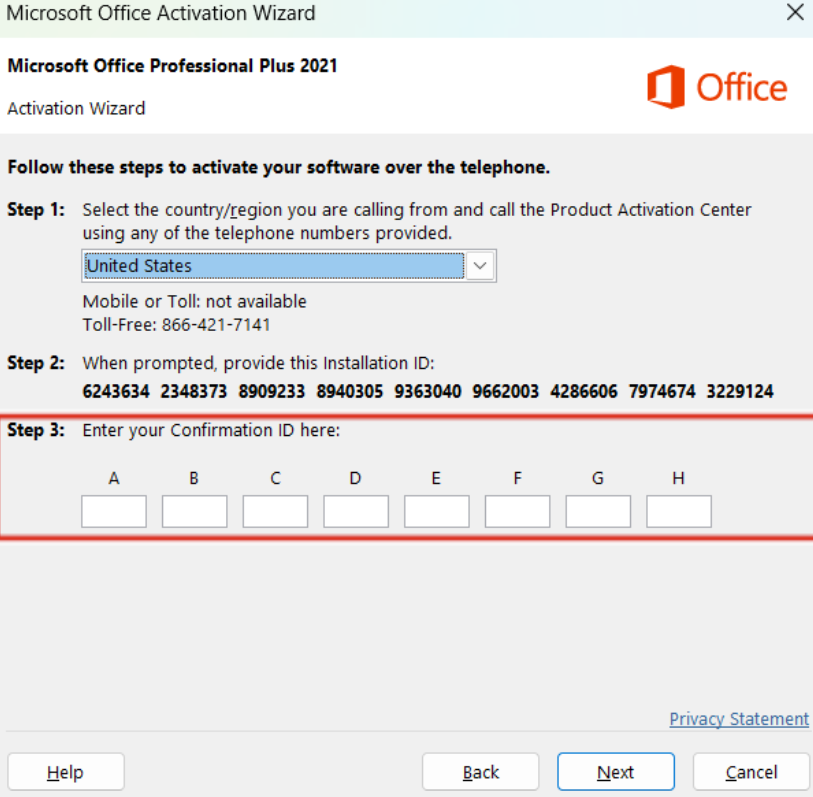Focus Confirmation ID field G
Viewport: 813px width, 797px height.
click(x=598, y=511)
